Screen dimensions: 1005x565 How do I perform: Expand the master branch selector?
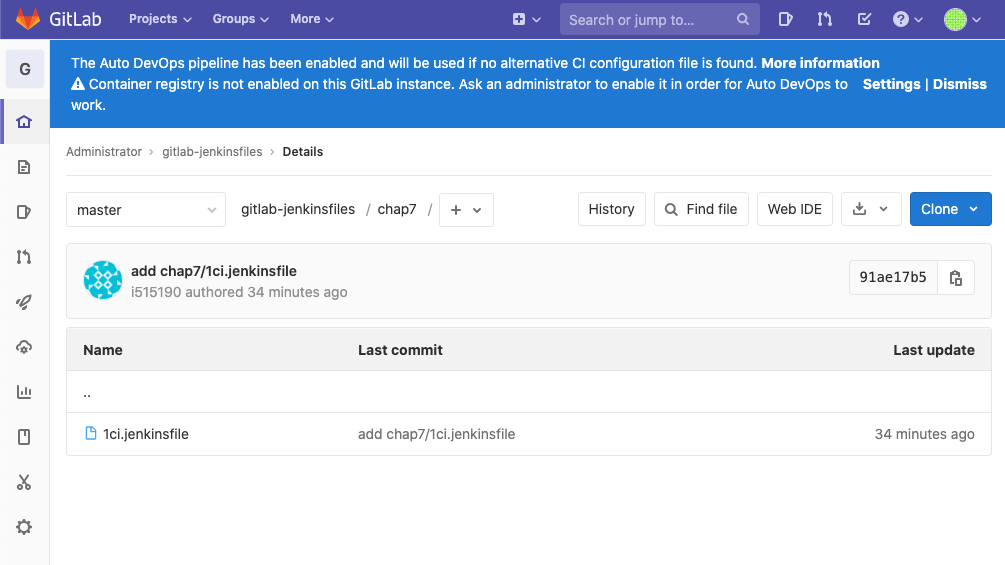(x=146, y=210)
